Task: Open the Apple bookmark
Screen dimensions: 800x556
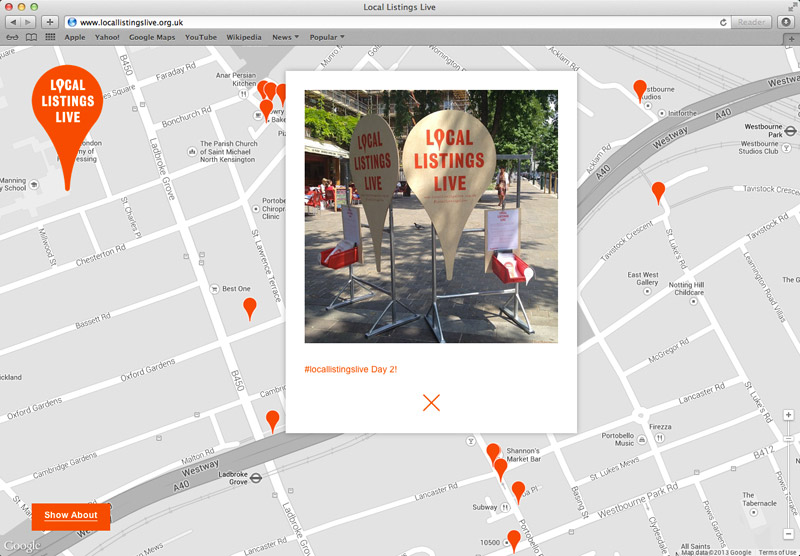Action: [75, 37]
